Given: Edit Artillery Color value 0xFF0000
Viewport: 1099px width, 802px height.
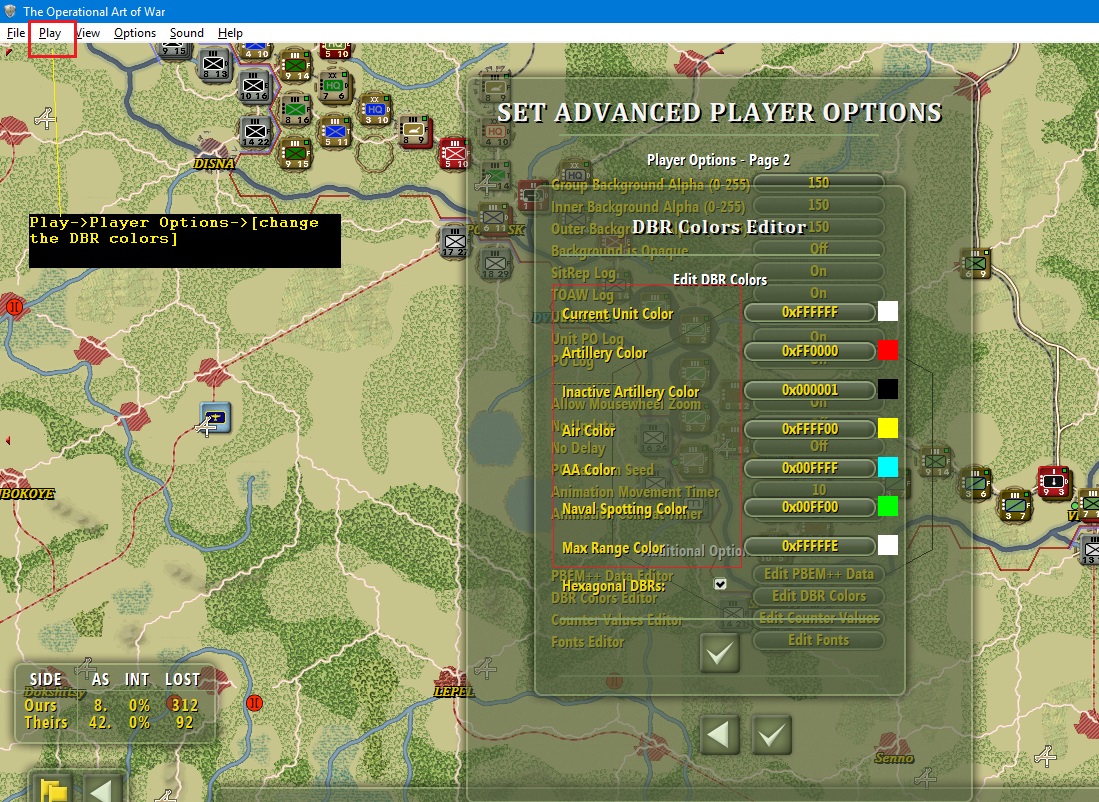Looking at the screenshot, I should pos(810,351).
